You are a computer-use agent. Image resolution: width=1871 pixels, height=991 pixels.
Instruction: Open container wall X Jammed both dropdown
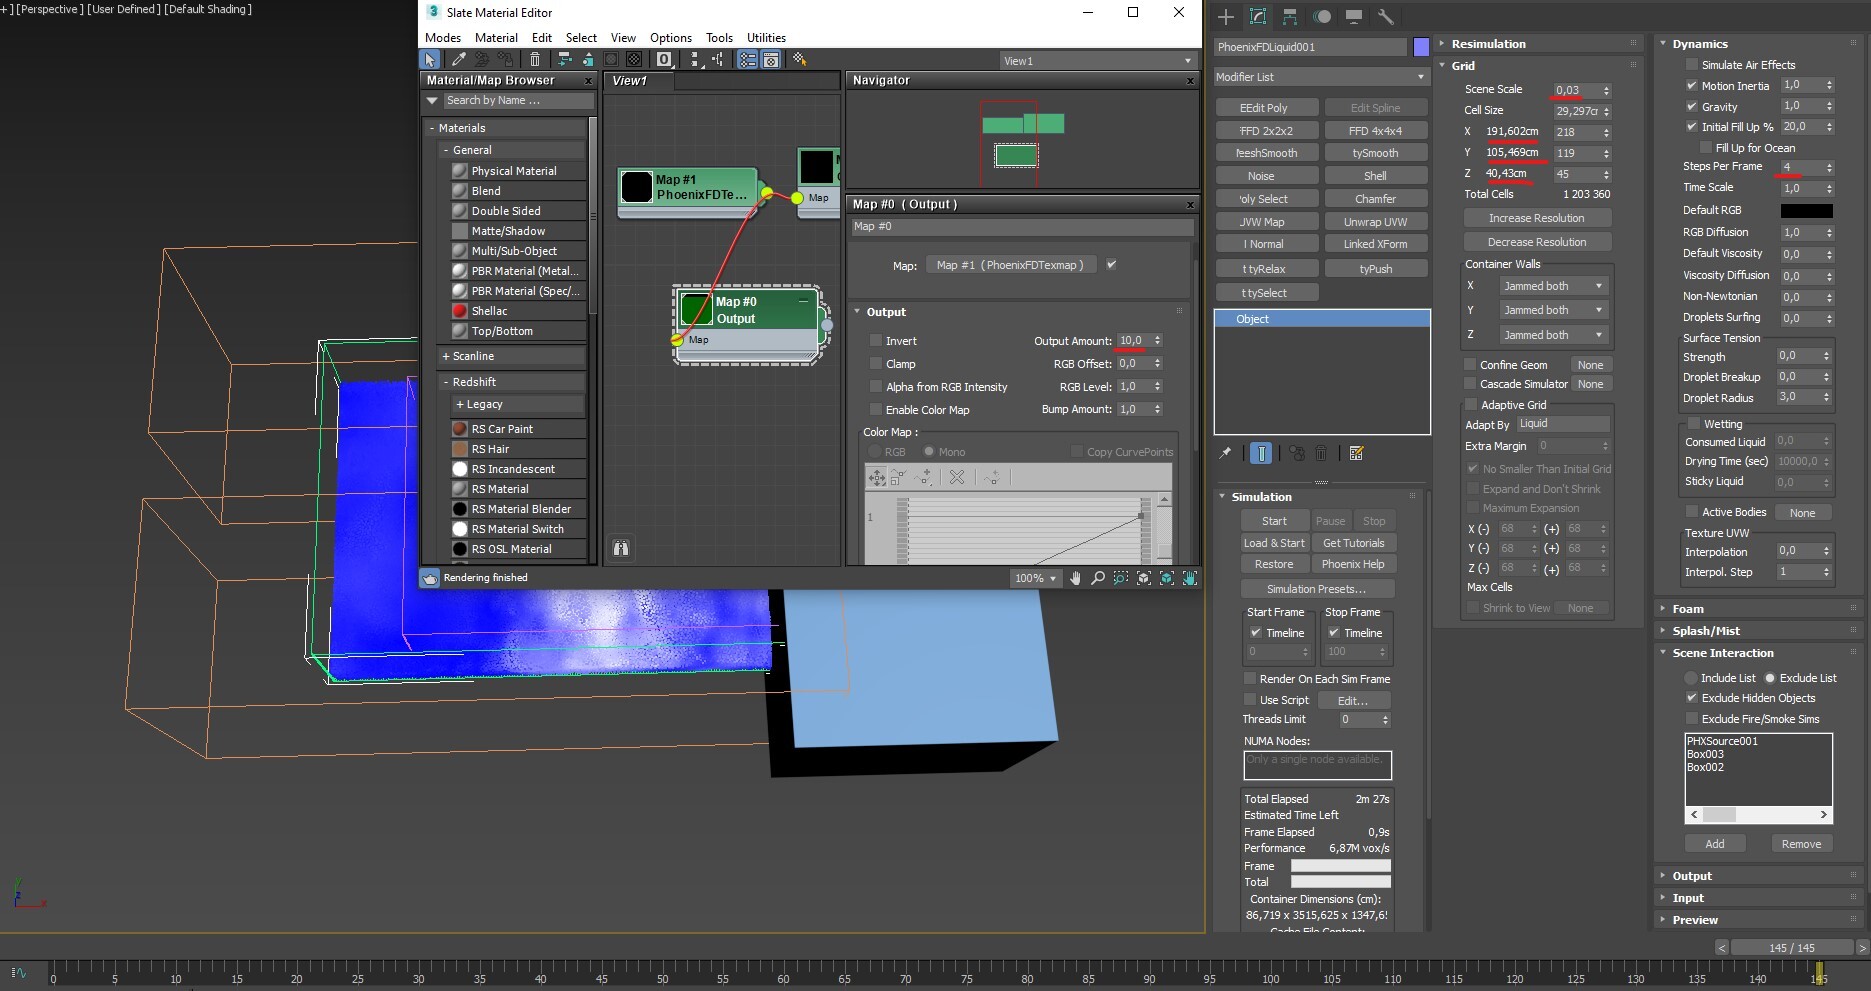1553,286
